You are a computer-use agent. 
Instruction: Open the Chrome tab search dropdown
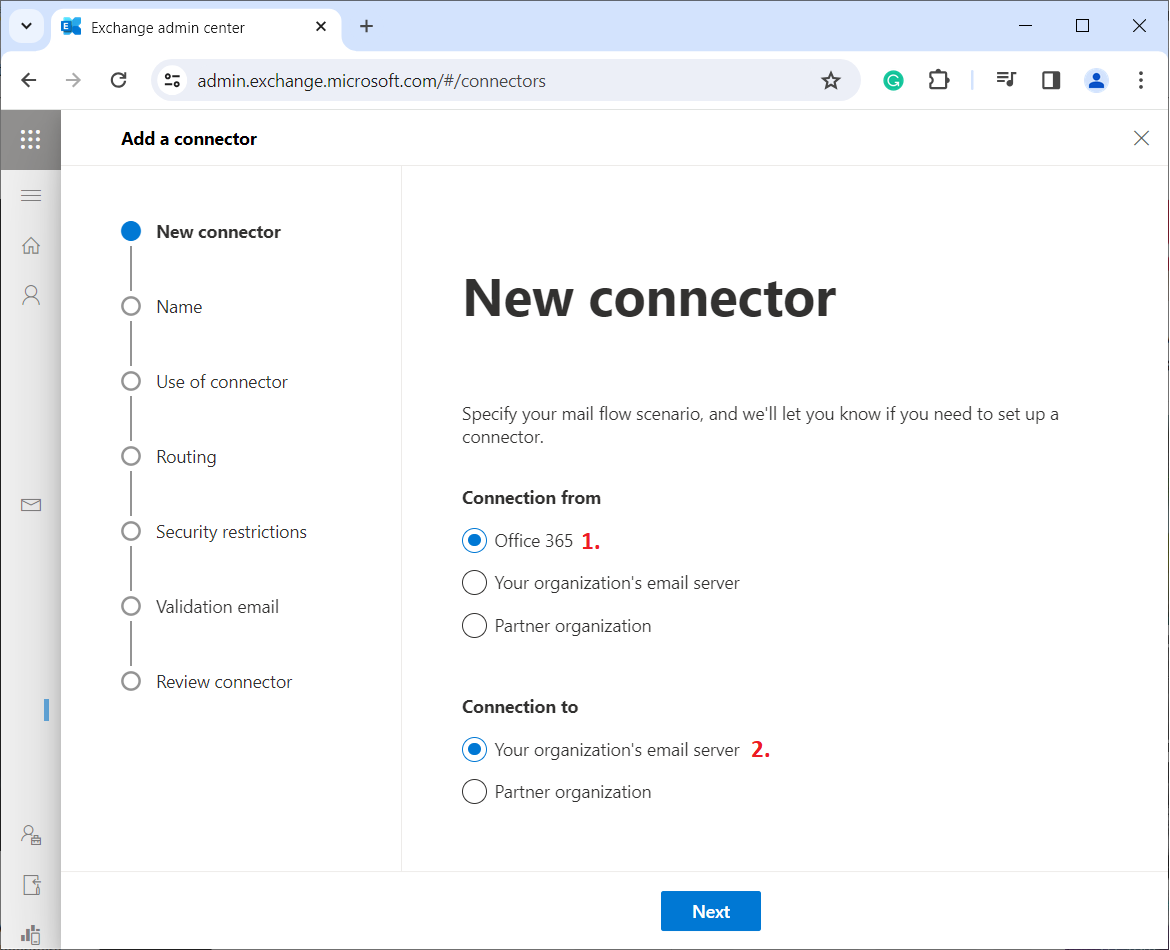pyautogui.click(x=27, y=27)
